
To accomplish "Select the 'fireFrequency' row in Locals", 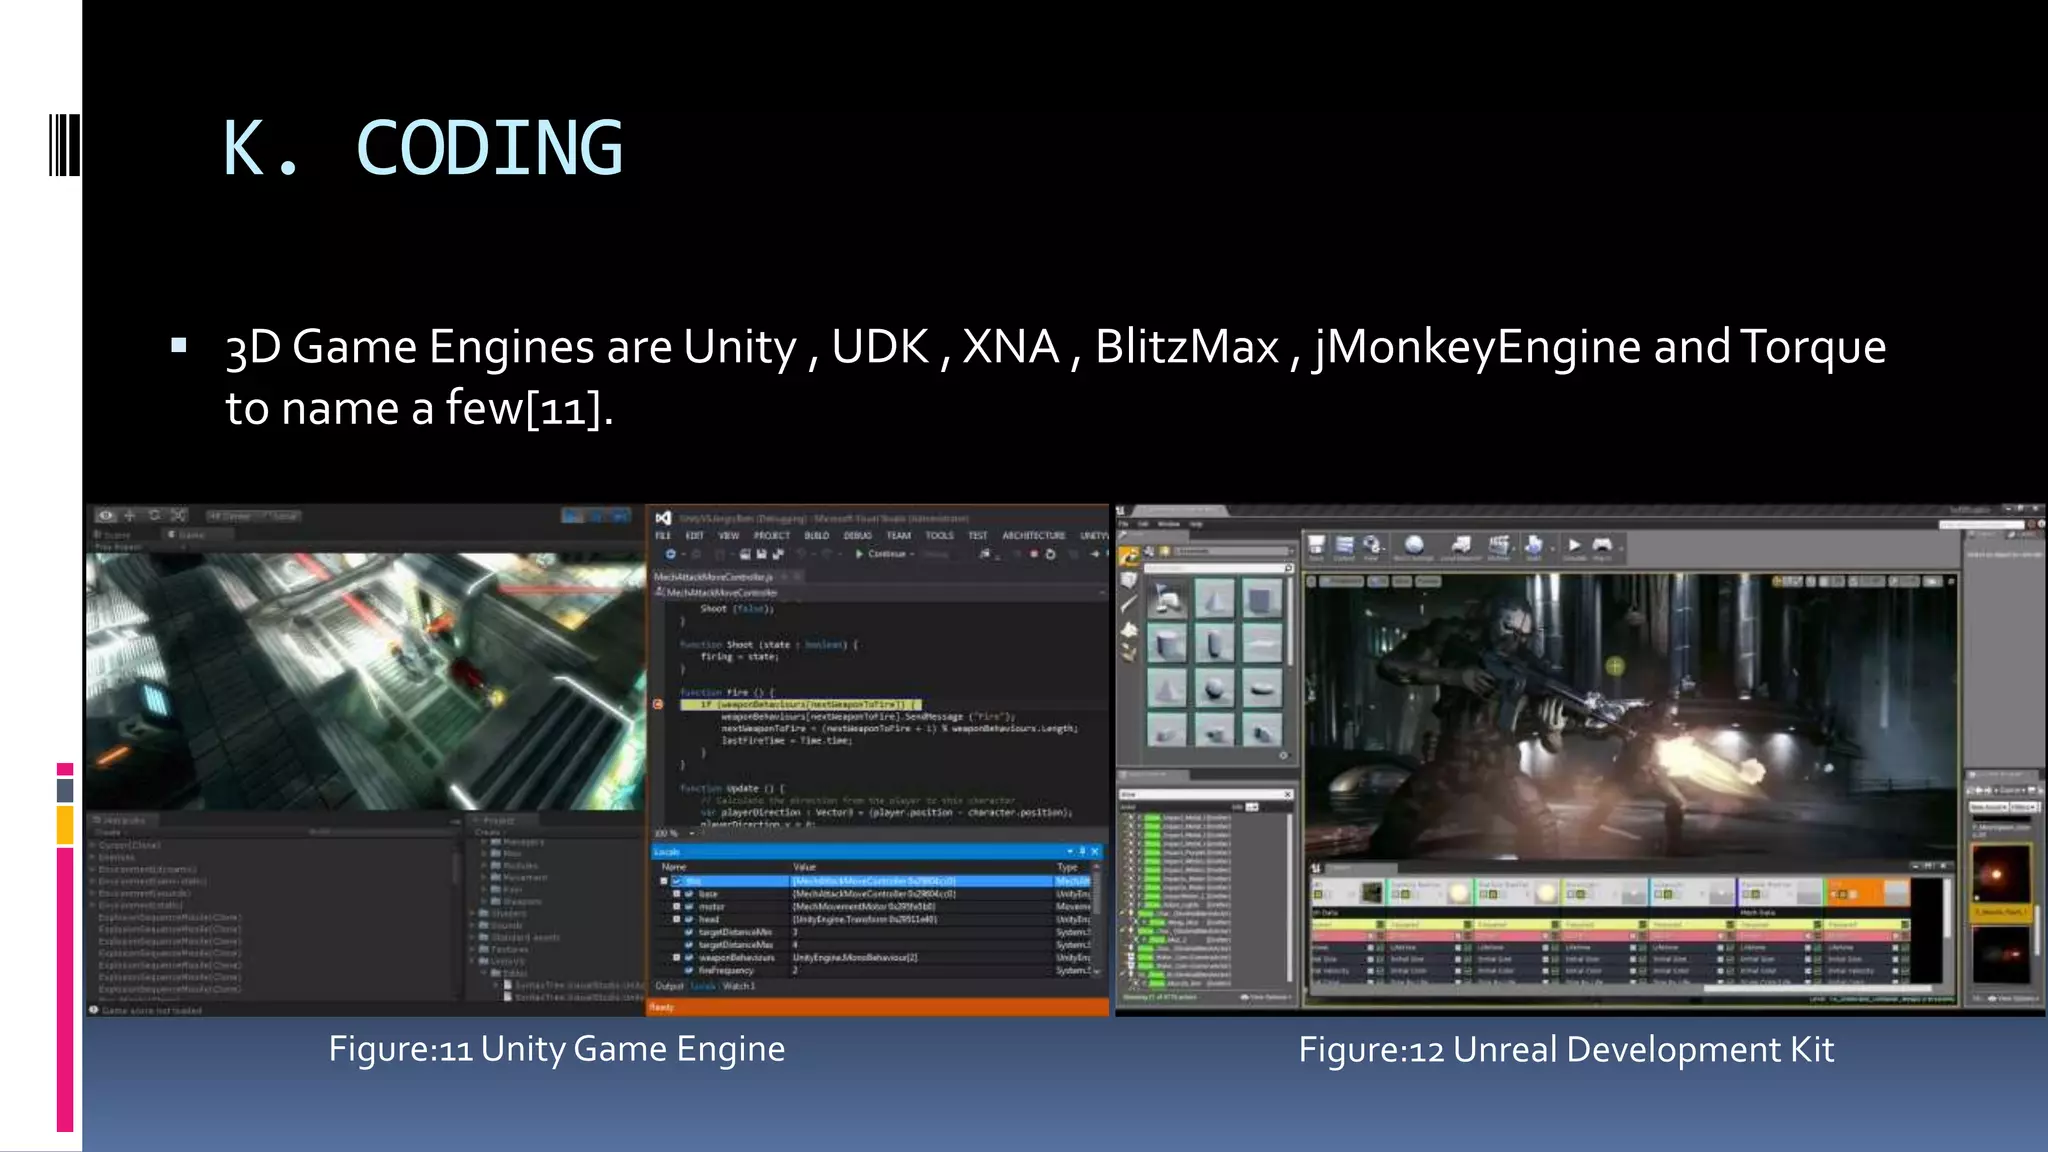I will [876, 971].
